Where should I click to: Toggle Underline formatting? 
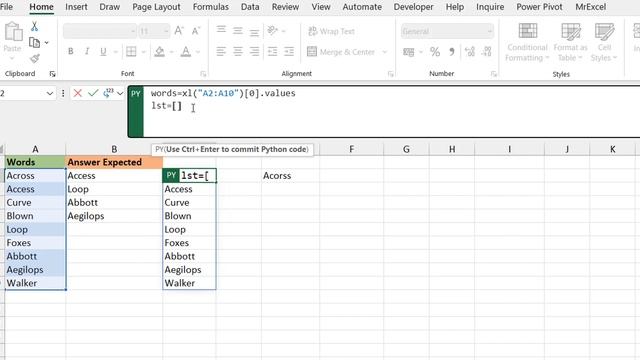[x=103, y=51]
